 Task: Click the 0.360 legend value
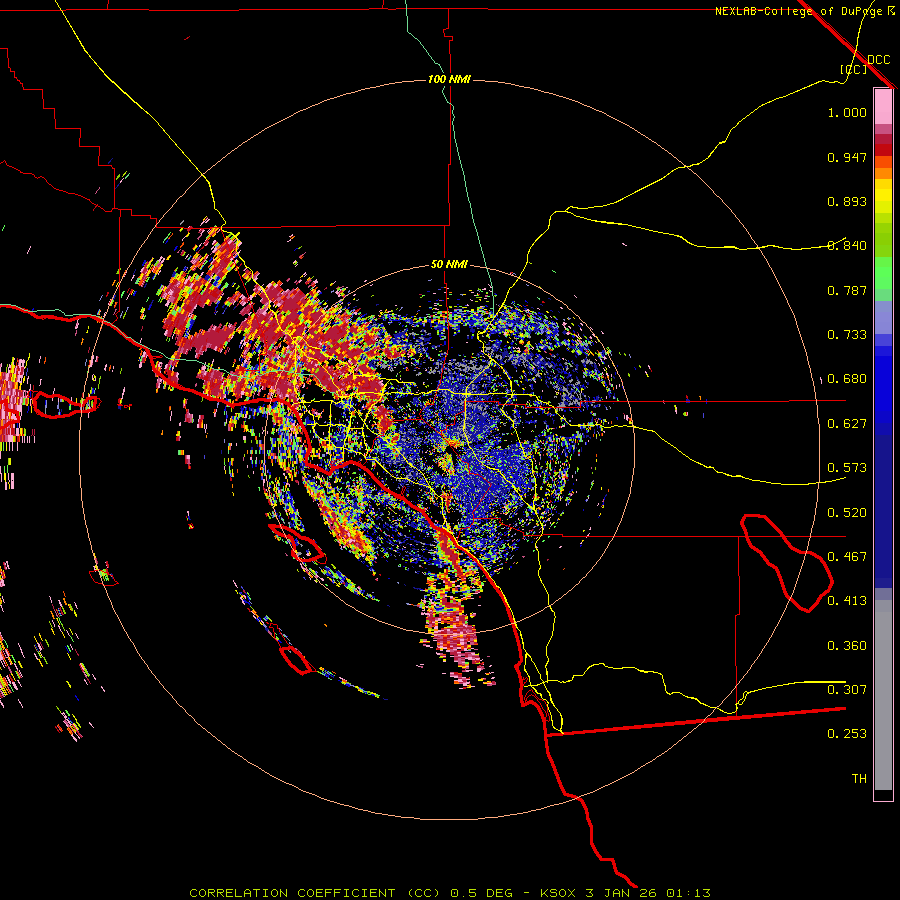tap(847, 646)
